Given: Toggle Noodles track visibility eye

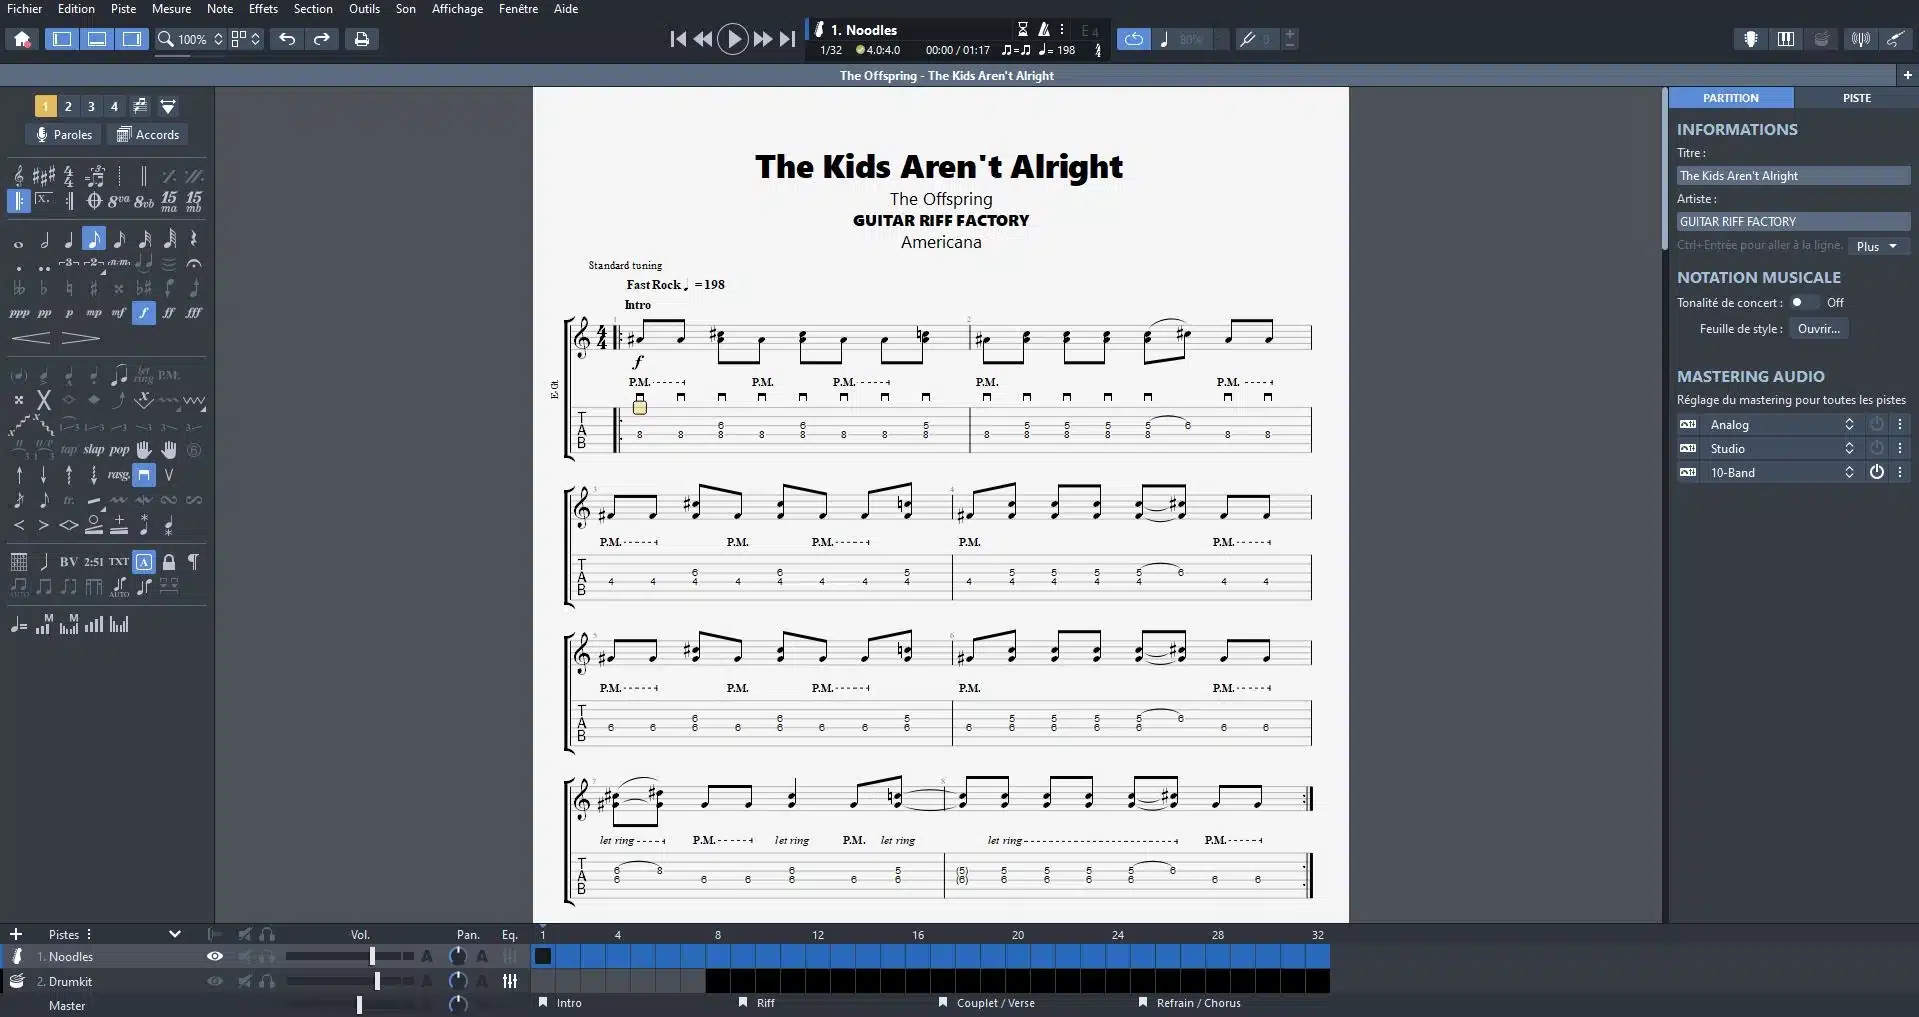Looking at the screenshot, I should click(214, 956).
